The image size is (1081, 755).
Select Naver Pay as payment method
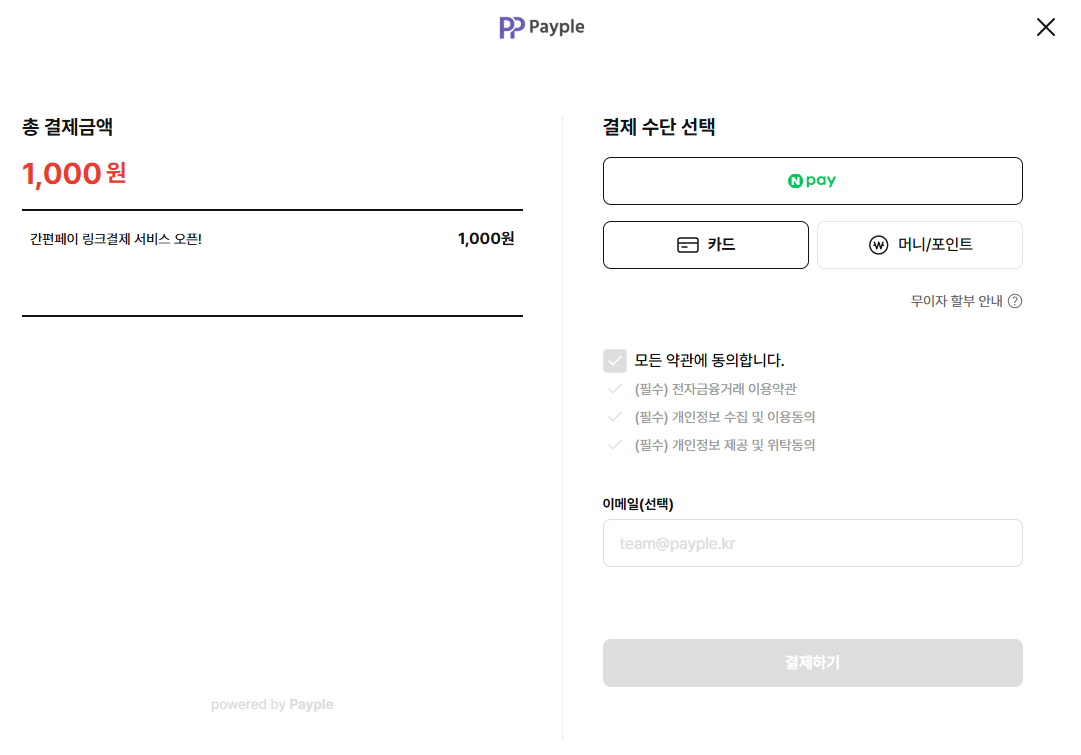812,180
